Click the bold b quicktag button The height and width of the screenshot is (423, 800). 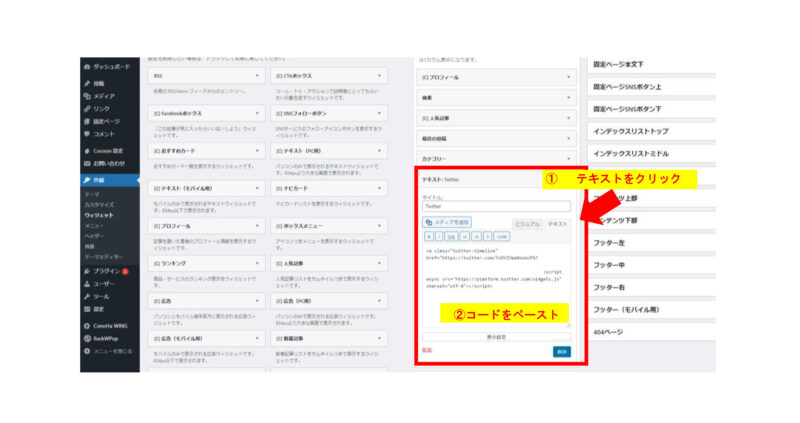click(x=429, y=236)
